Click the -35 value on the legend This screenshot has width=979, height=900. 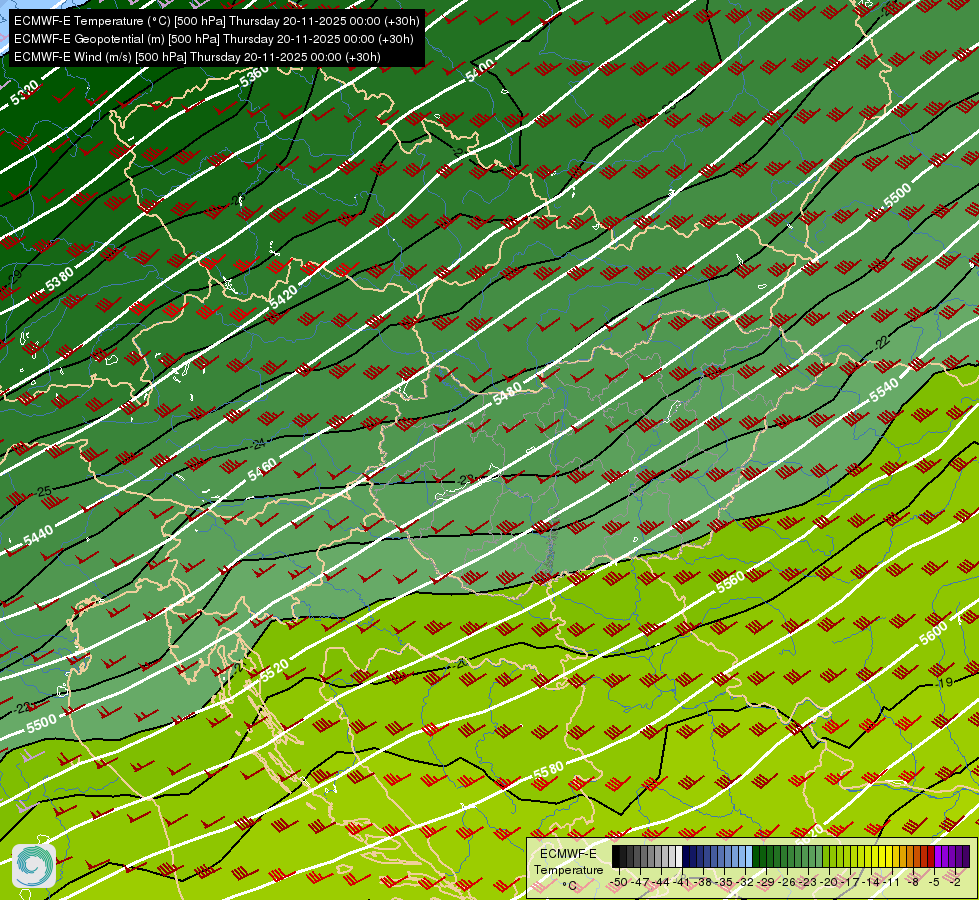click(x=724, y=882)
